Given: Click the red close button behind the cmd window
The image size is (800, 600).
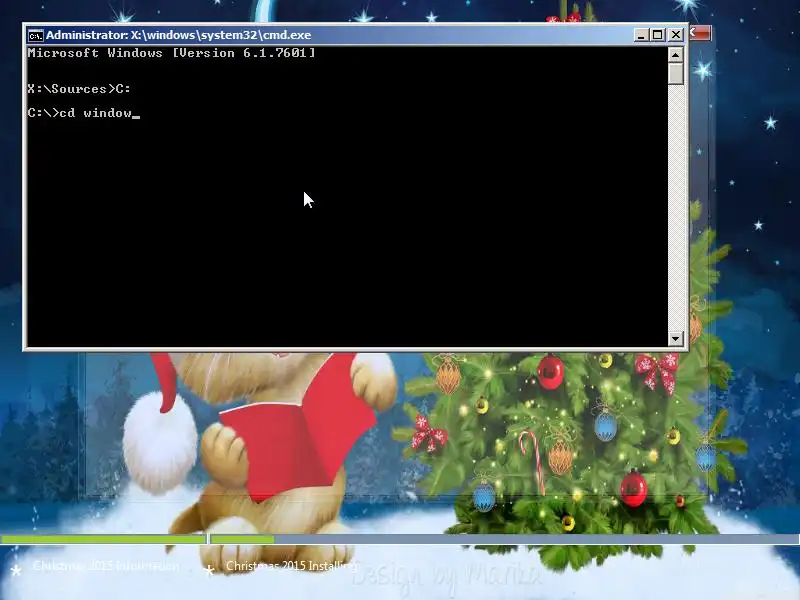Looking at the screenshot, I should coord(700,33).
